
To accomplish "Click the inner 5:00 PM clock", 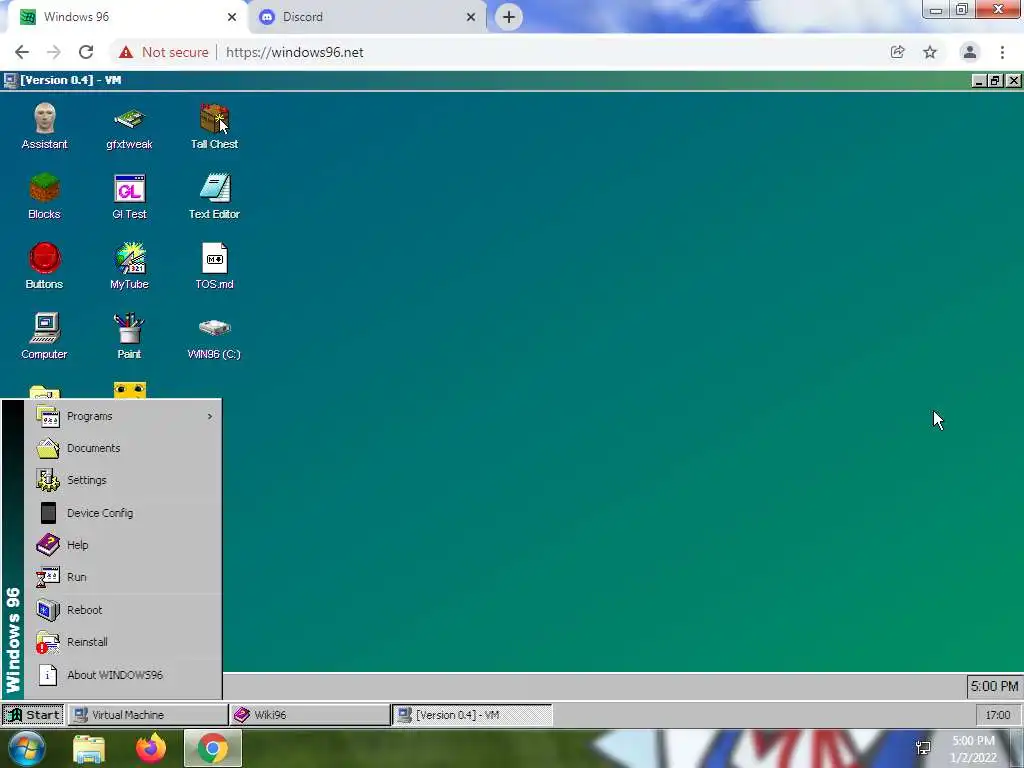I will pyautogui.click(x=993, y=686).
